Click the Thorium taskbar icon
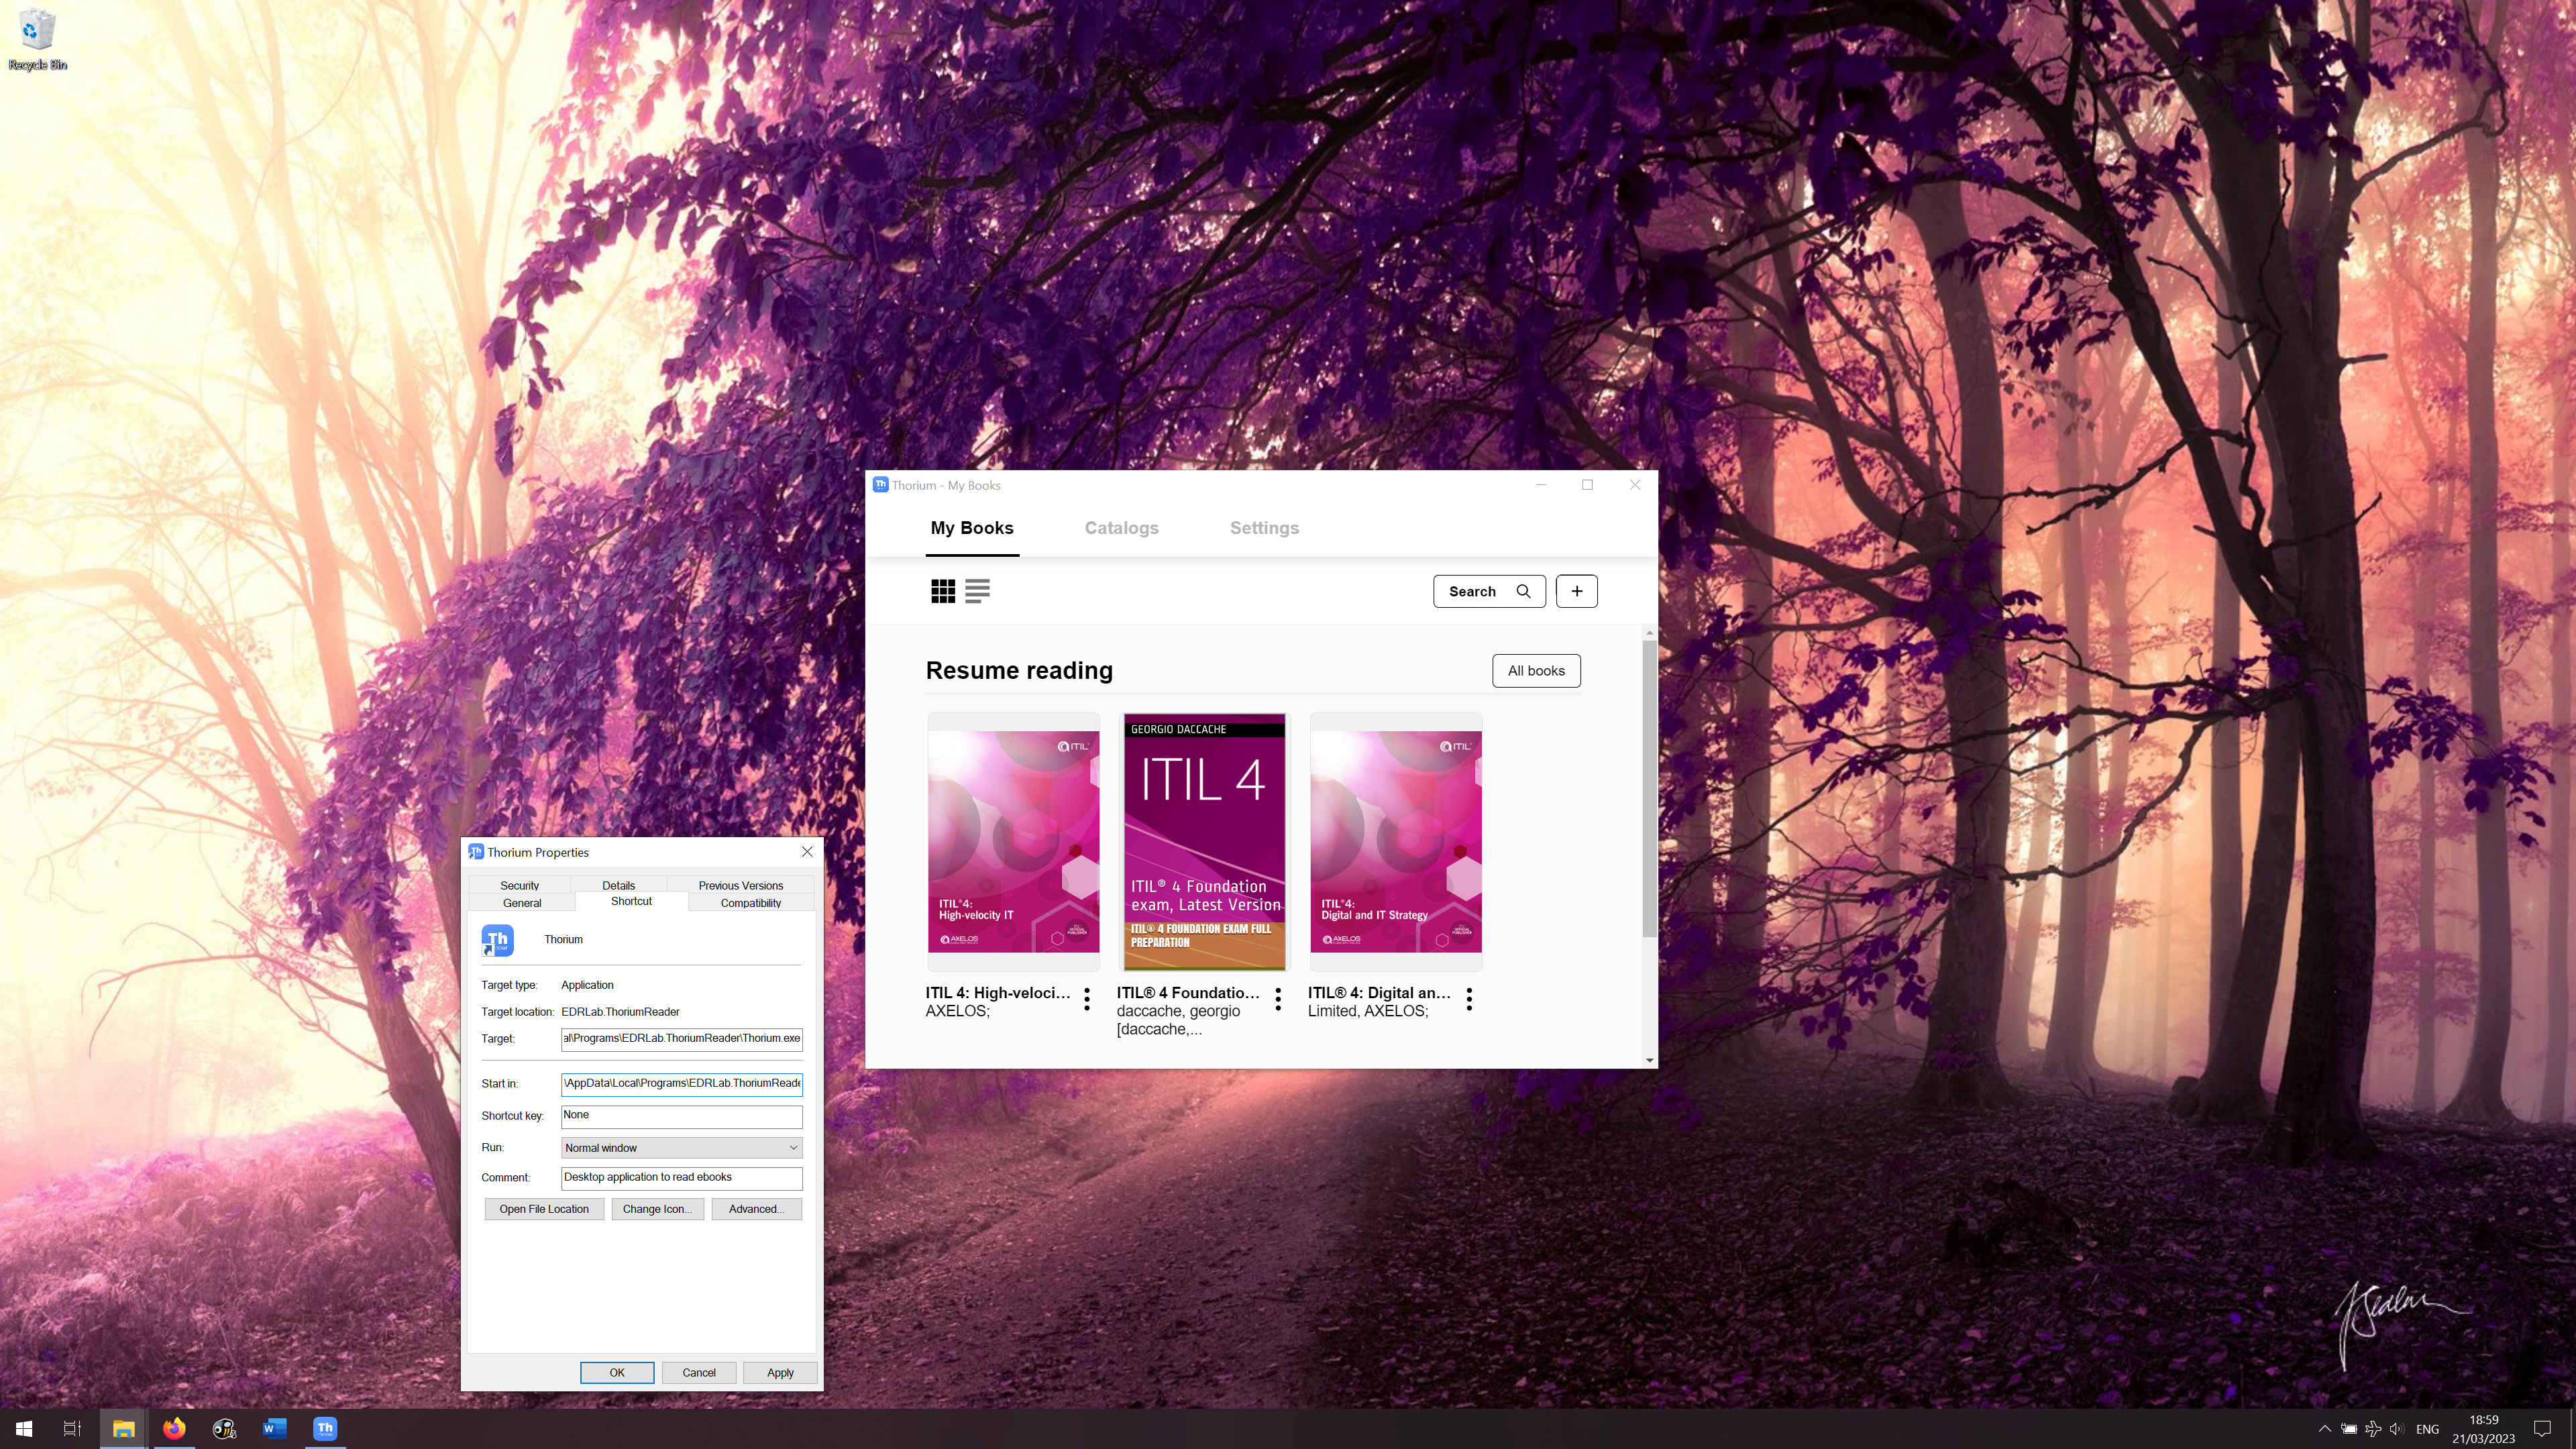This screenshot has height=1449, width=2576. pyautogui.click(x=325, y=1429)
